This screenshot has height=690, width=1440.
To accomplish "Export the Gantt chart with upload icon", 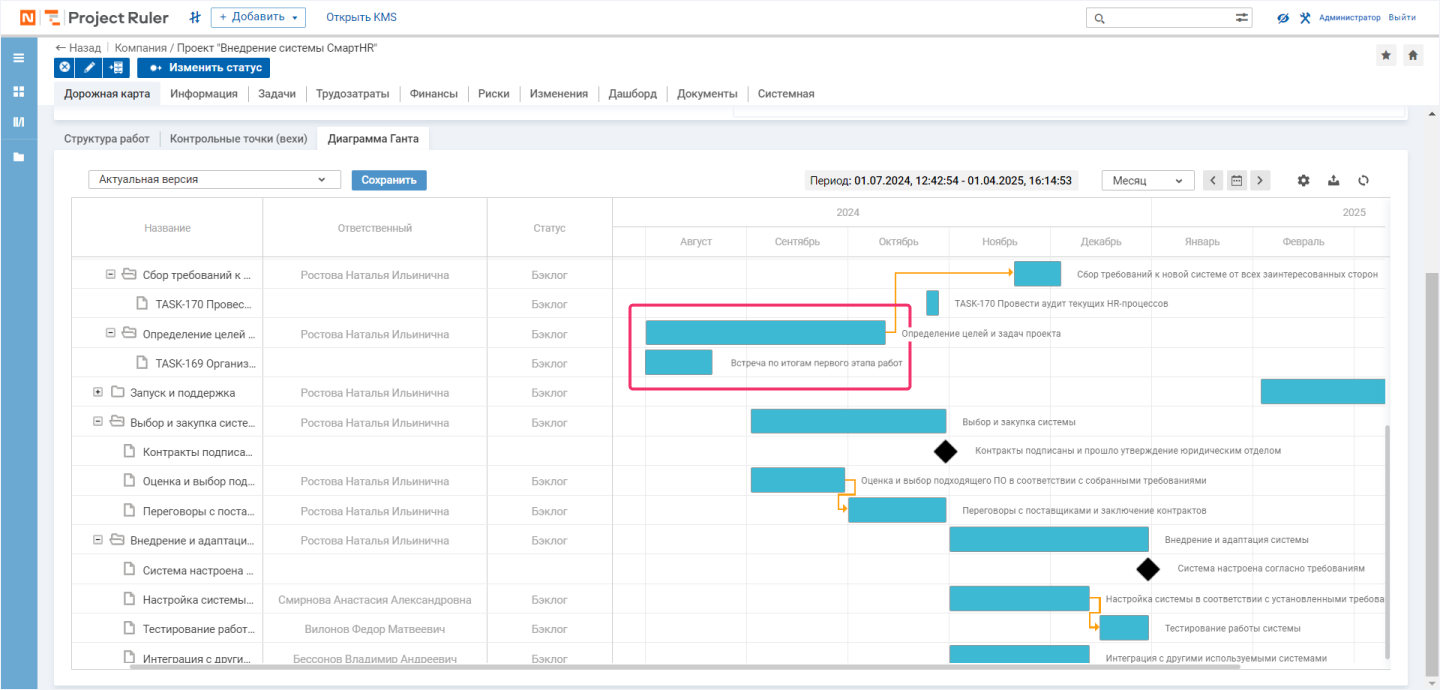I will (x=1333, y=181).
